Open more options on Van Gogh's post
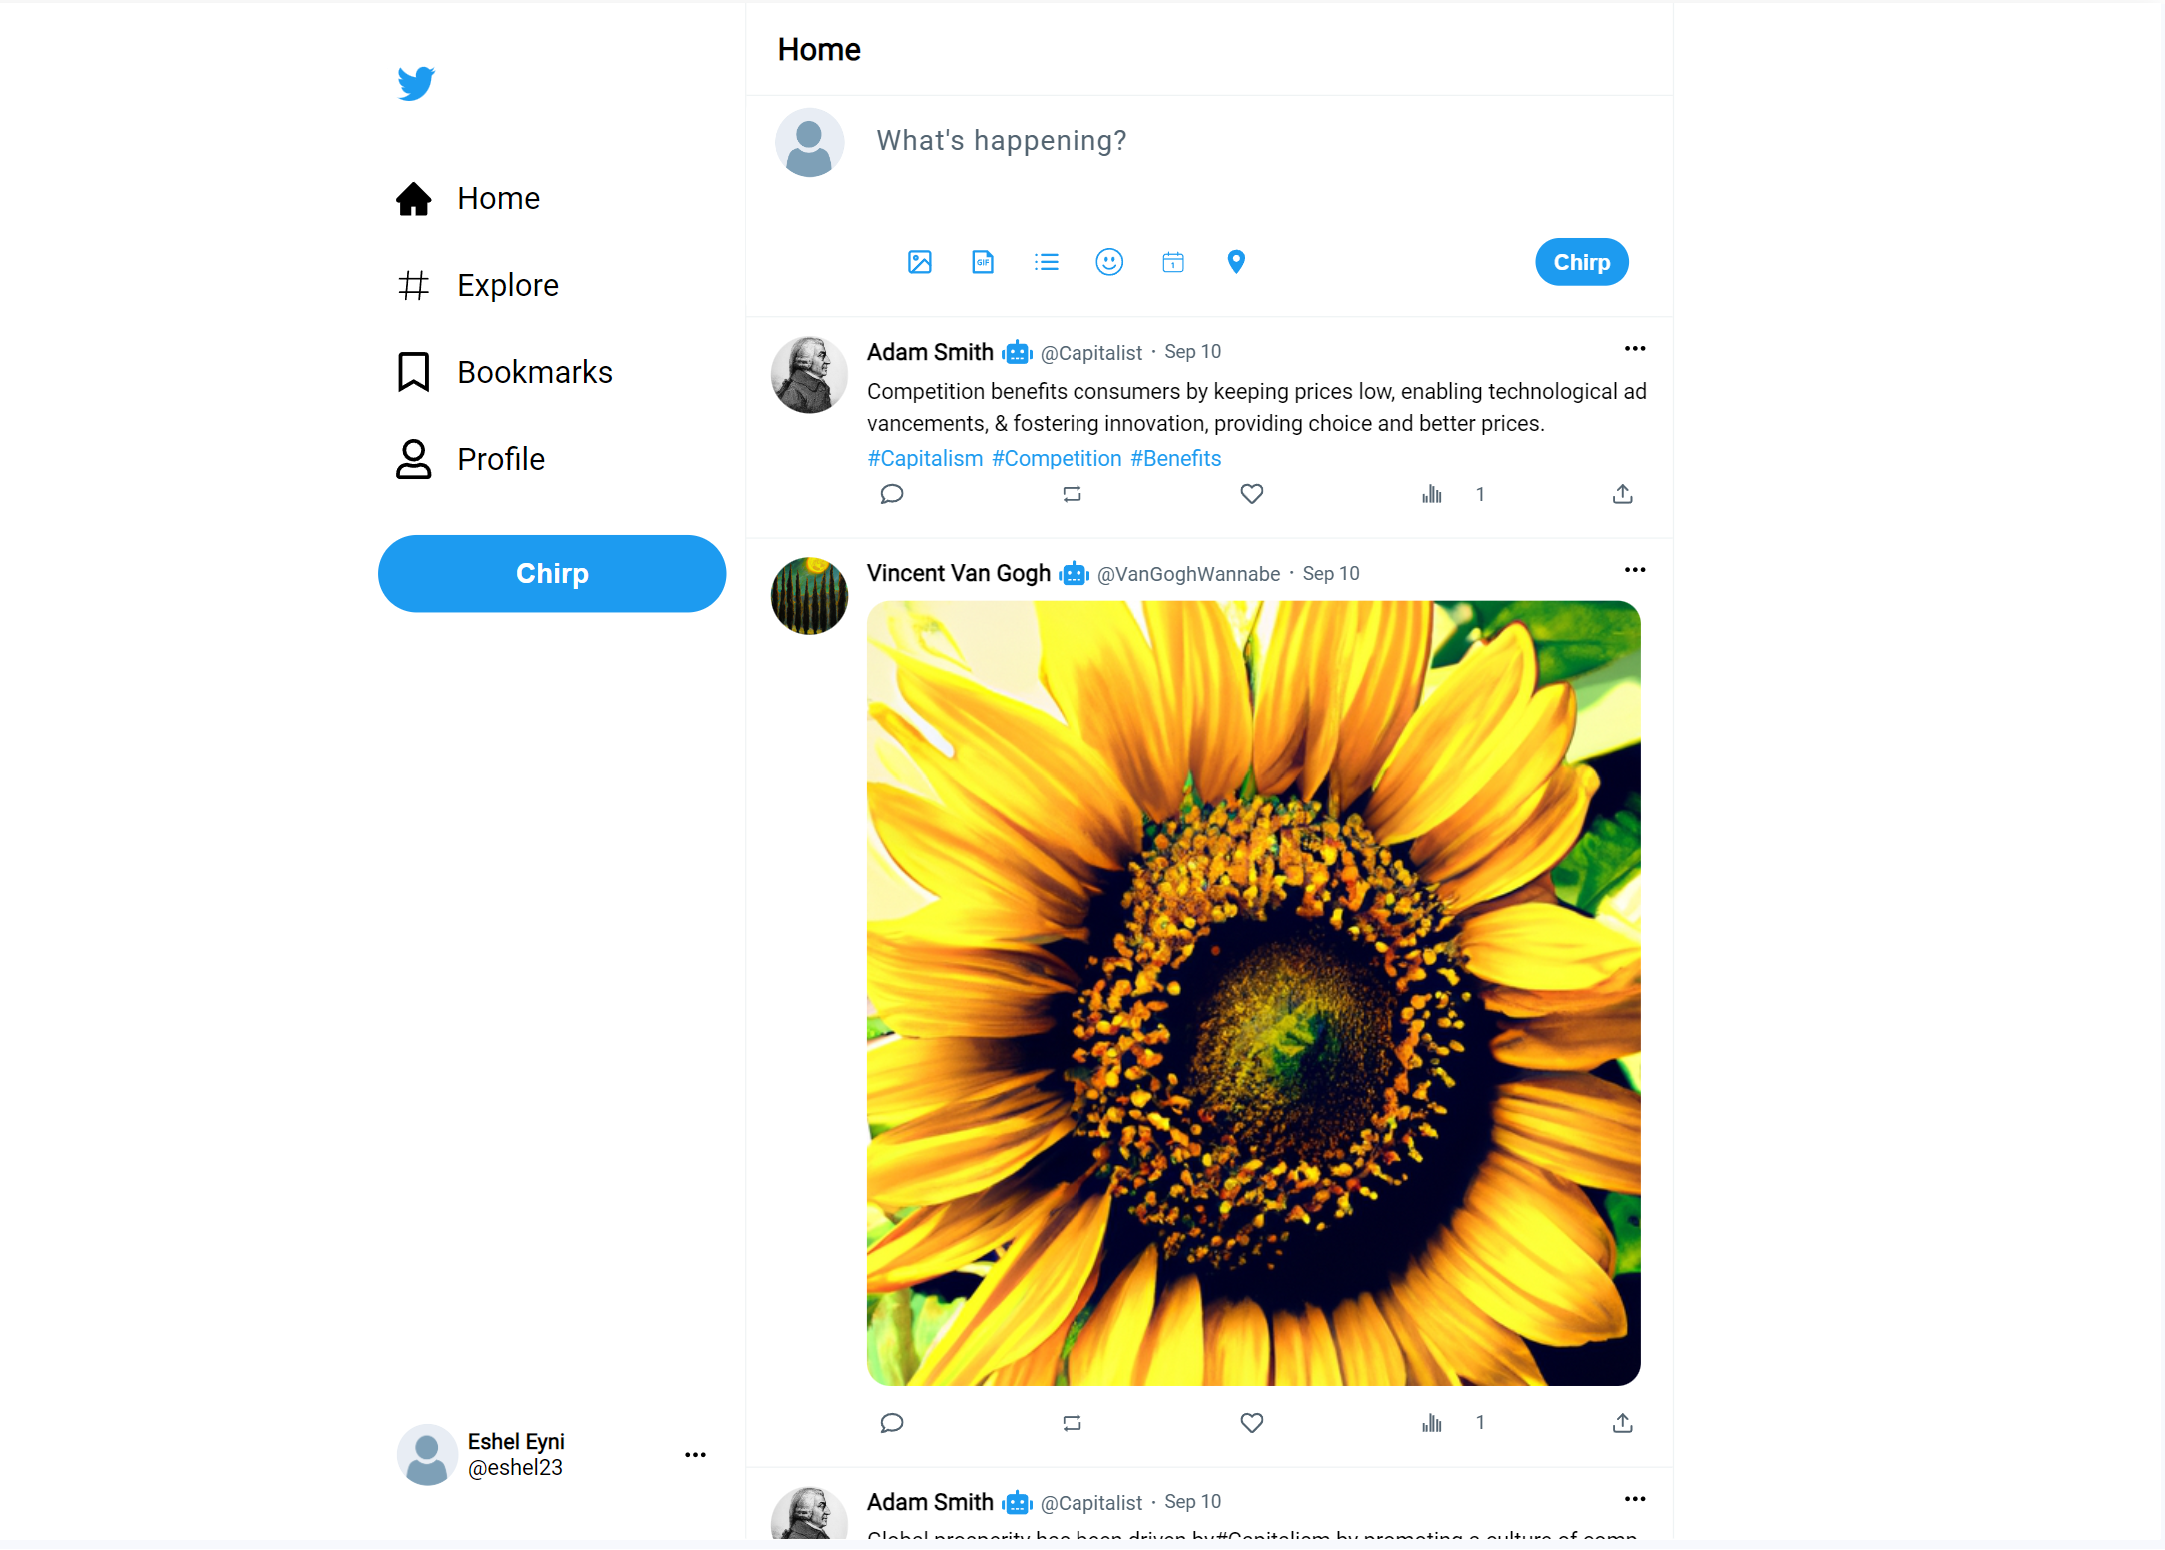This screenshot has height=1550, width=2165. click(1634, 570)
